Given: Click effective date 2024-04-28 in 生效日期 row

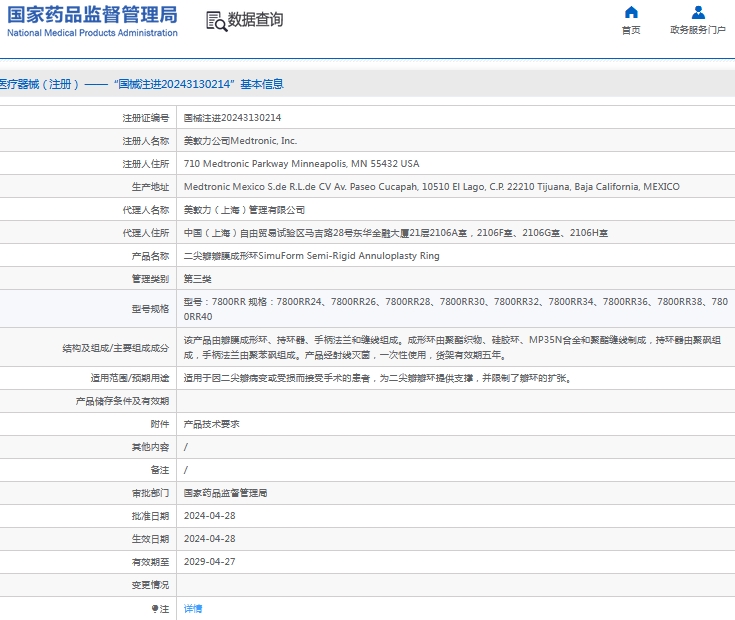Looking at the screenshot, I should pyautogui.click(x=210, y=538).
